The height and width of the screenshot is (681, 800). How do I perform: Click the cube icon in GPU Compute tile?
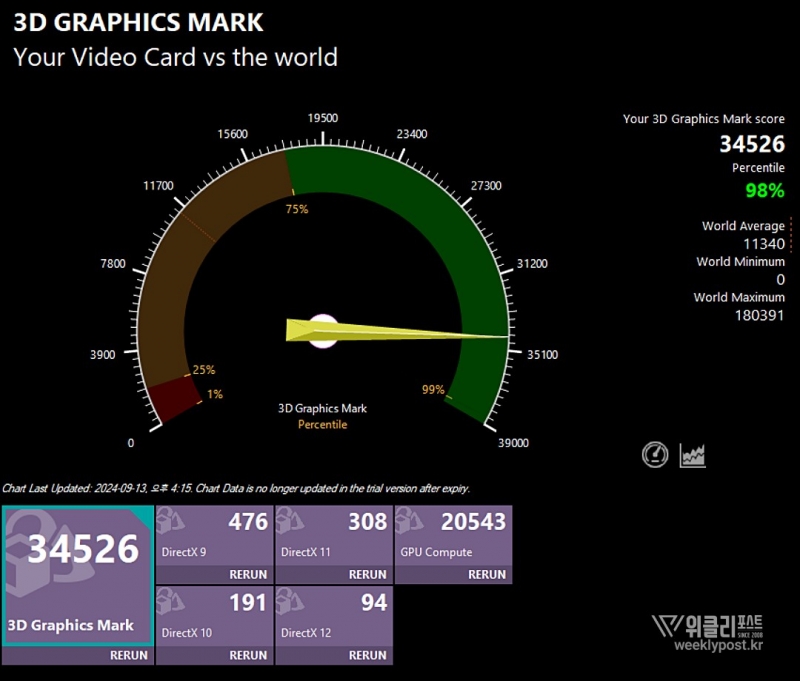(409, 520)
